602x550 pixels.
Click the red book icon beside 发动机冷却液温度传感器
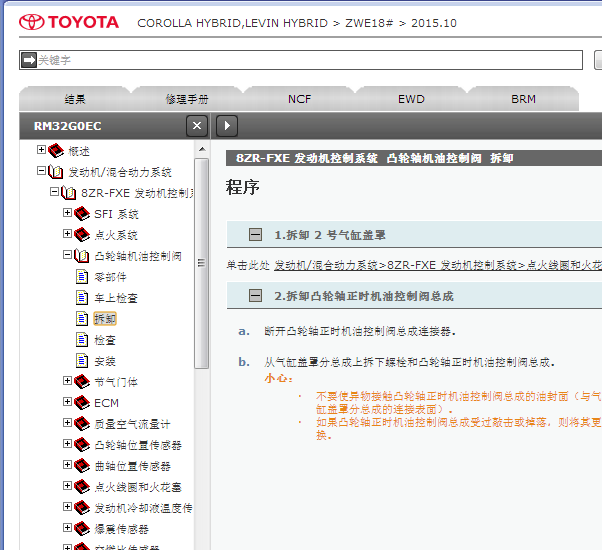pyautogui.click(x=82, y=508)
